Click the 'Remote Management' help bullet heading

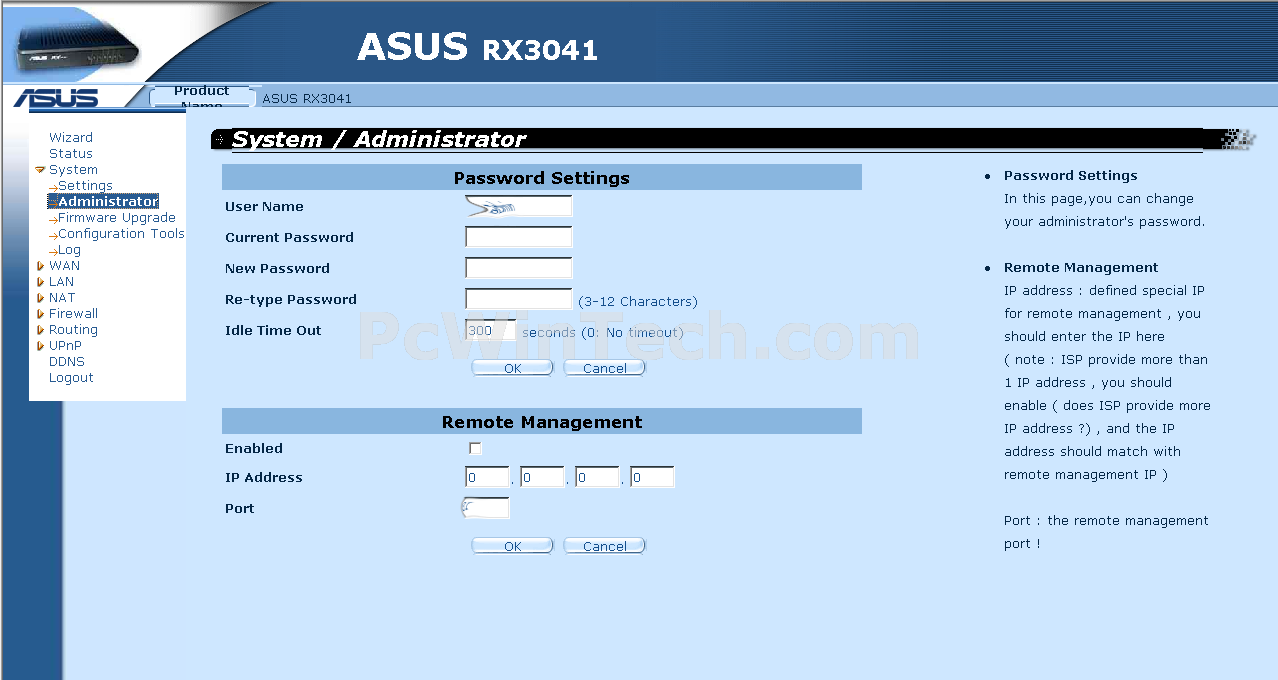pos(1081,268)
